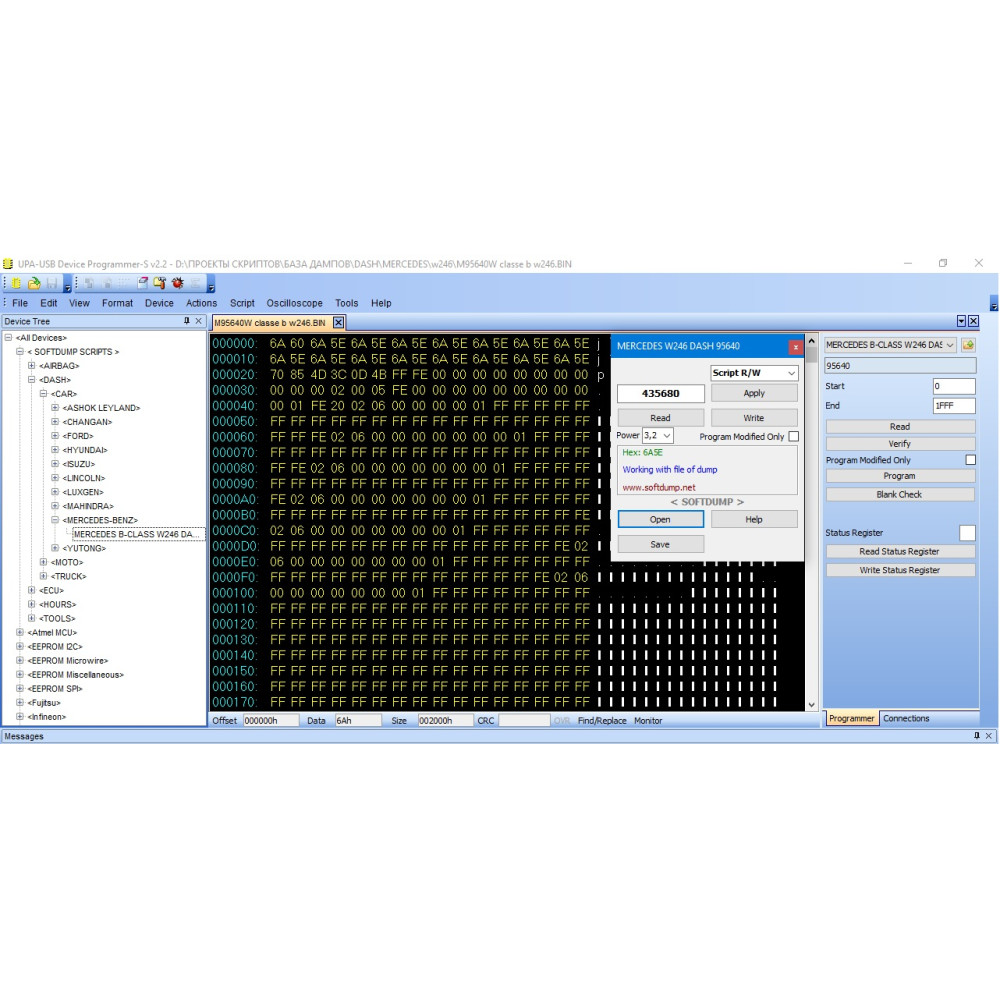Toggle Program Modified Only in Programmer panel
Viewport: 1000px width, 1000px height.
pyautogui.click(x=970, y=460)
